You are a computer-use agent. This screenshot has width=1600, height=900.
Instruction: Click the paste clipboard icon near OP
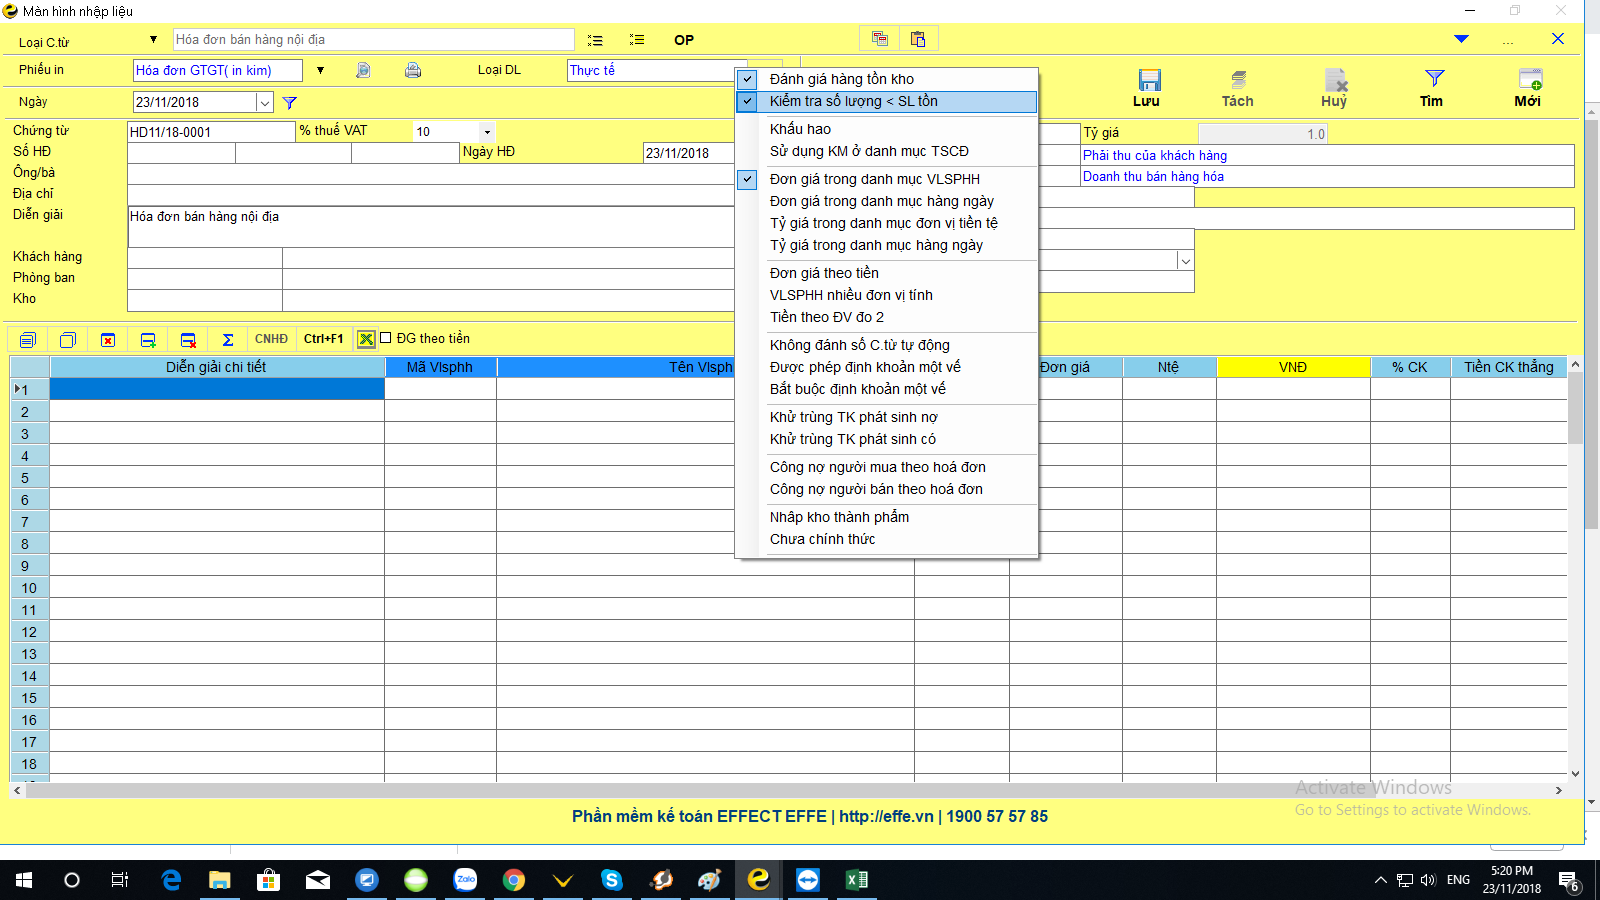918,39
